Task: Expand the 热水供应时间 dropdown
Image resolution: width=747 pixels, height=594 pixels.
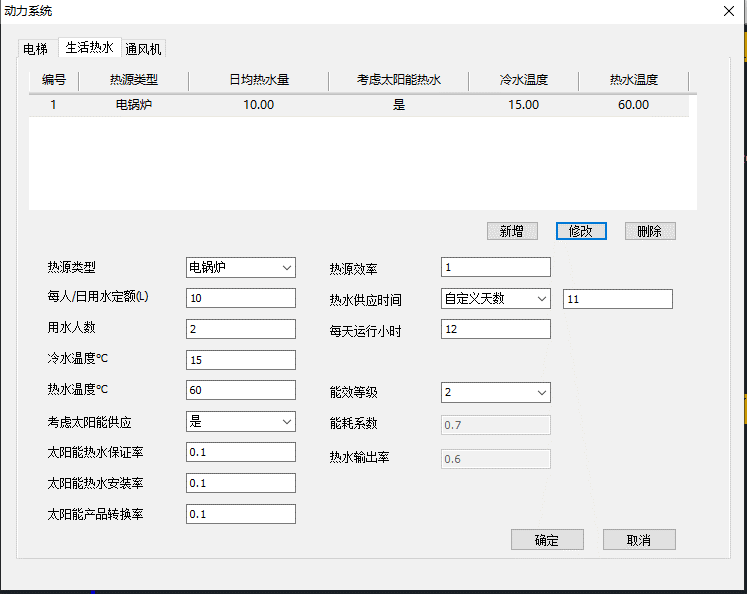Action: pos(495,299)
